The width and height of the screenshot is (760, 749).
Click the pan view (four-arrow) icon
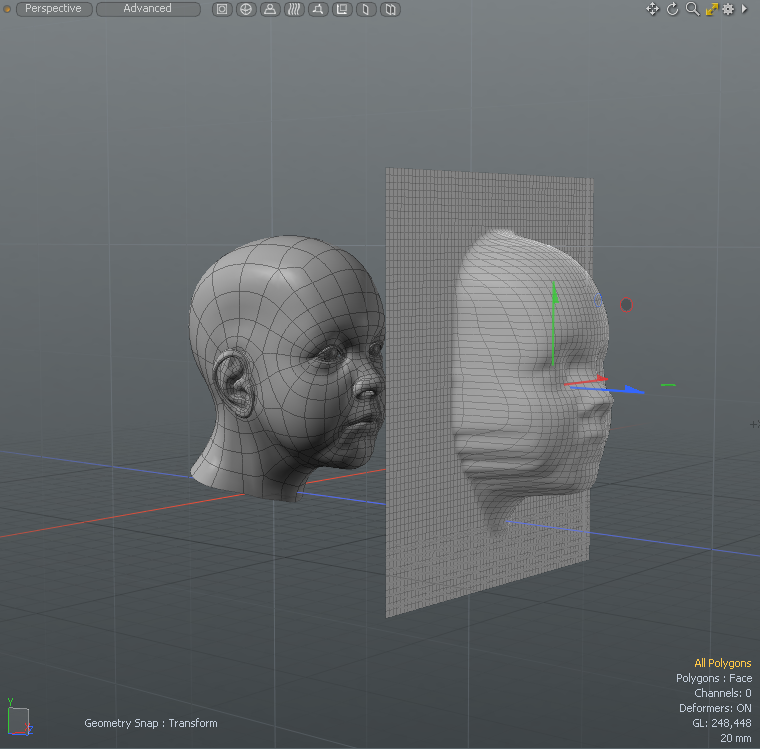[x=652, y=9]
